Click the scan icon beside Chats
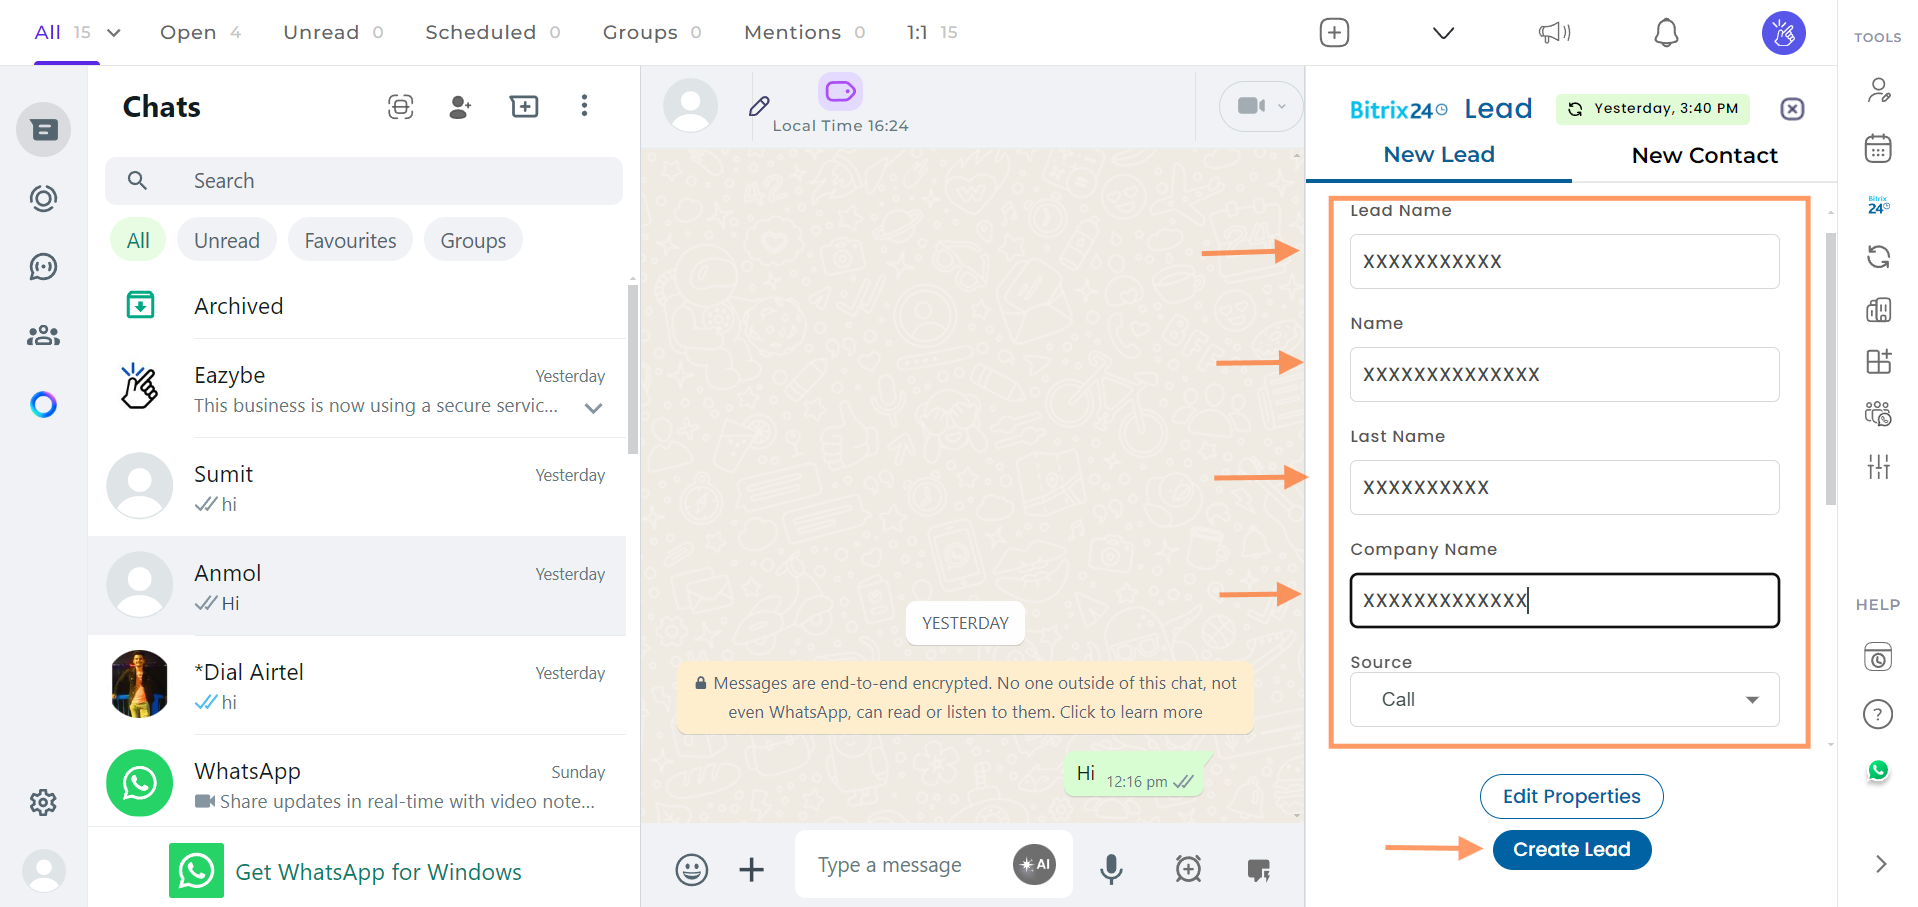The height and width of the screenshot is (907, 1918). point(400,107)
